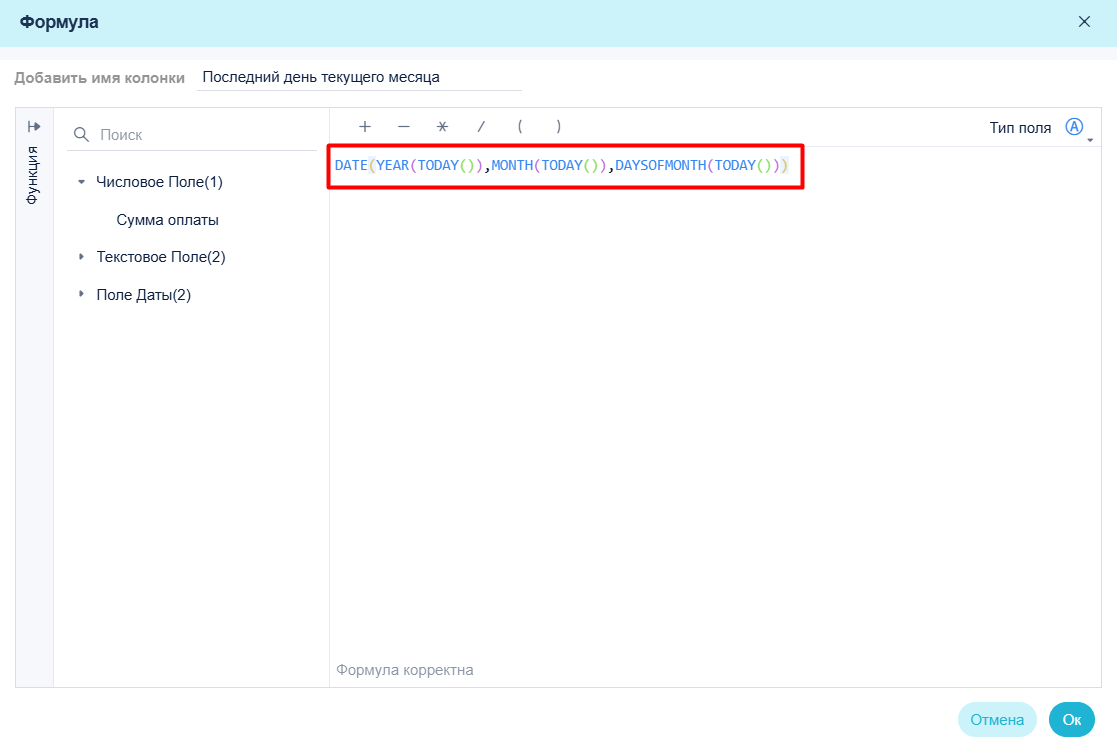Place cursor in the DATE formula text
The height and width of the screenshot is (744, 1117).
click(561, 165)
